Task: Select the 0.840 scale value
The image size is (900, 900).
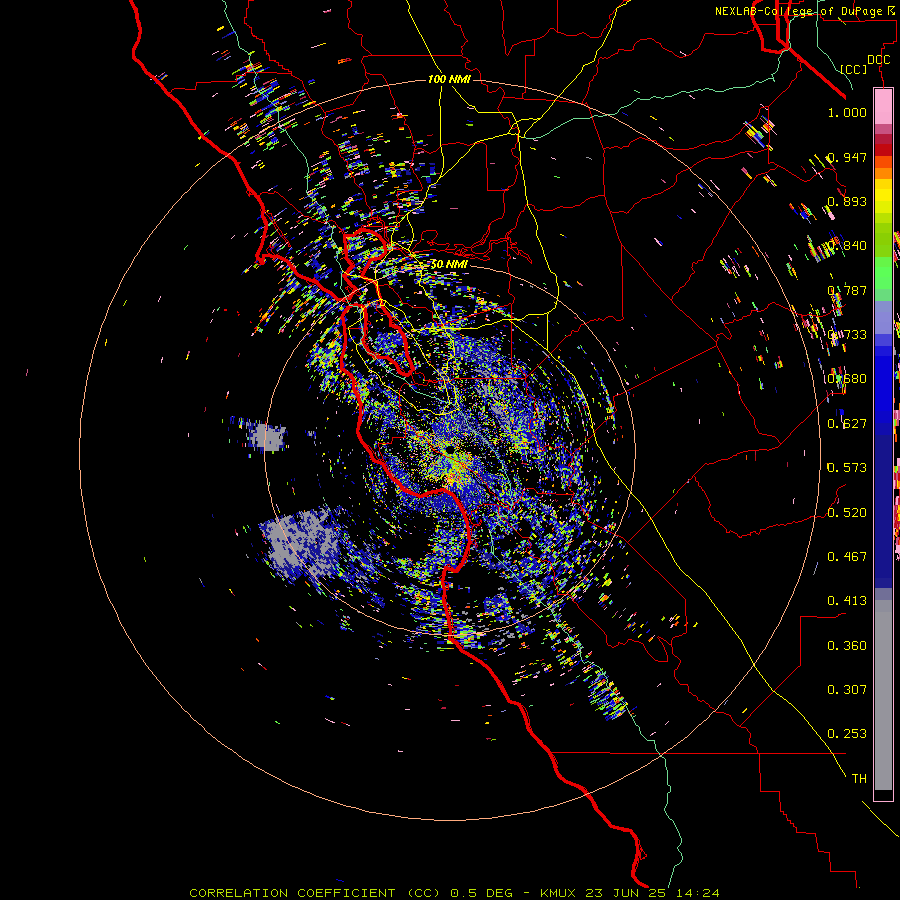Action: [x=847, y=246]
